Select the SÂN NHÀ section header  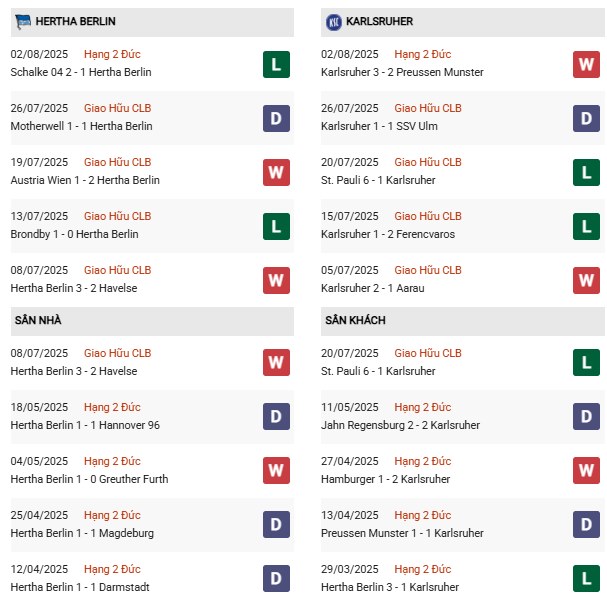point(38,320)
